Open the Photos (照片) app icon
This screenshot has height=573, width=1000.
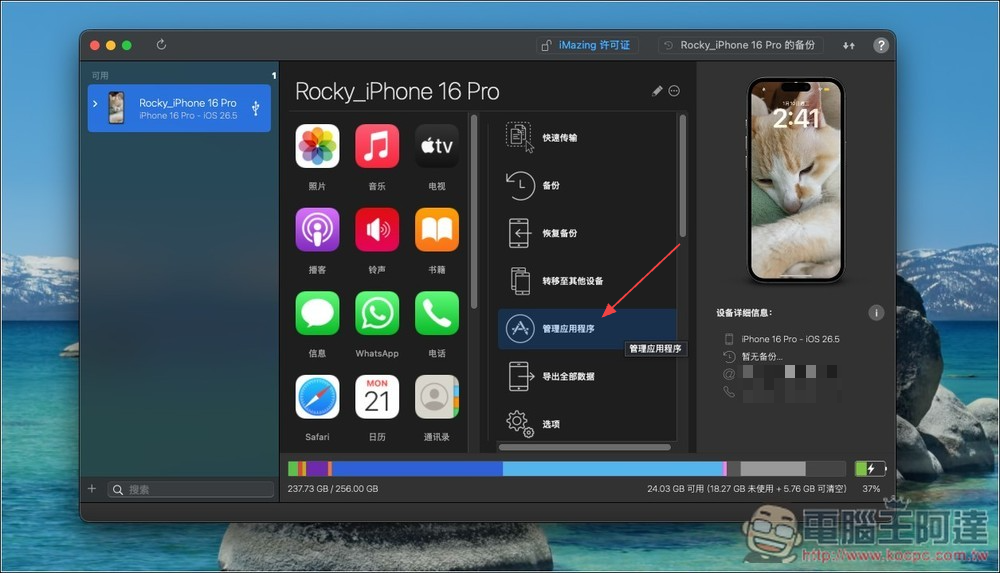(317, 146)
